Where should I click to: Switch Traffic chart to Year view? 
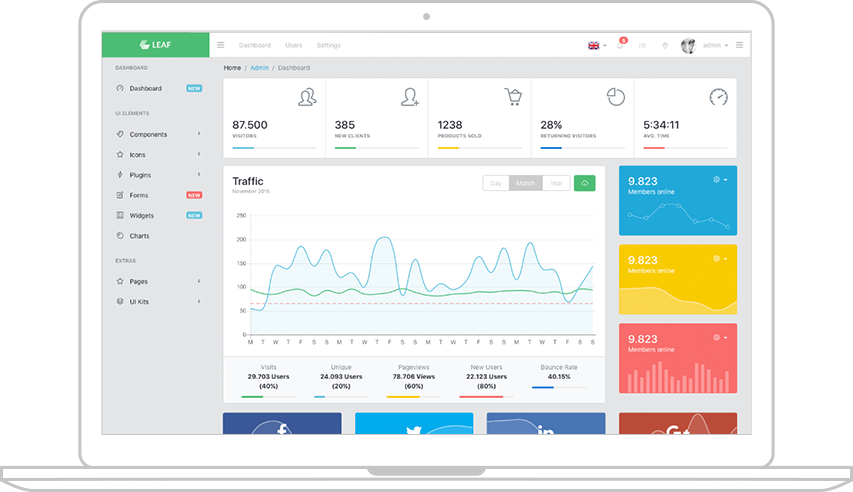[556, 183]
